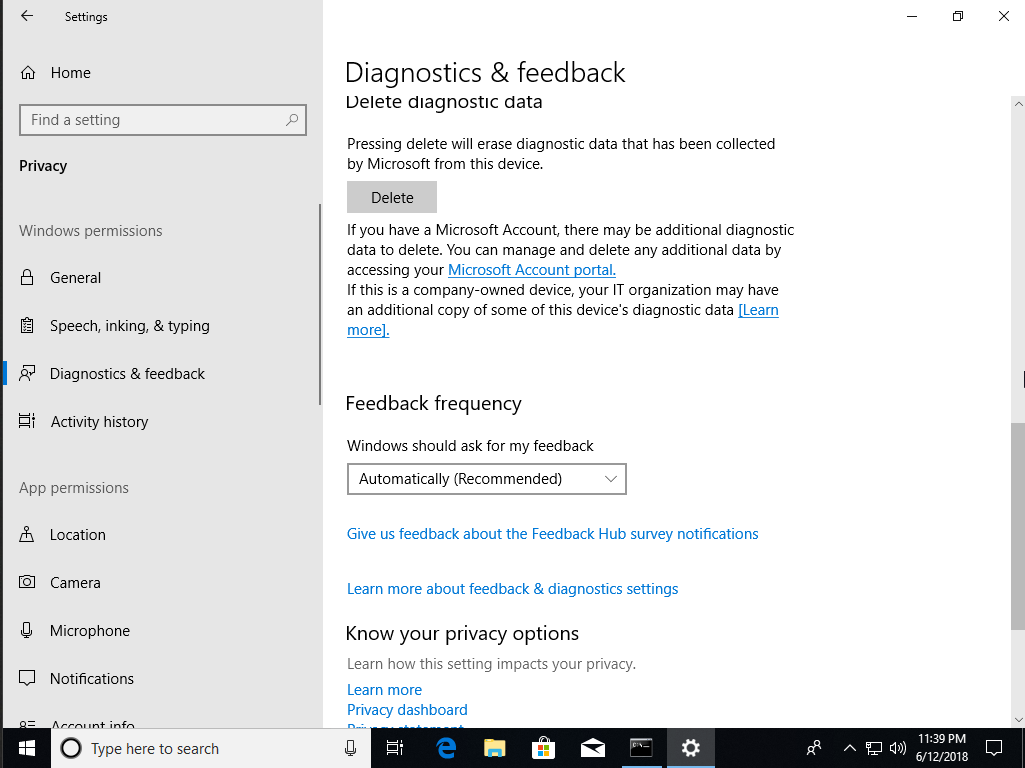
Task: Open Feedback Hub survey notifications feedback link
Action: tap(552, 534)
